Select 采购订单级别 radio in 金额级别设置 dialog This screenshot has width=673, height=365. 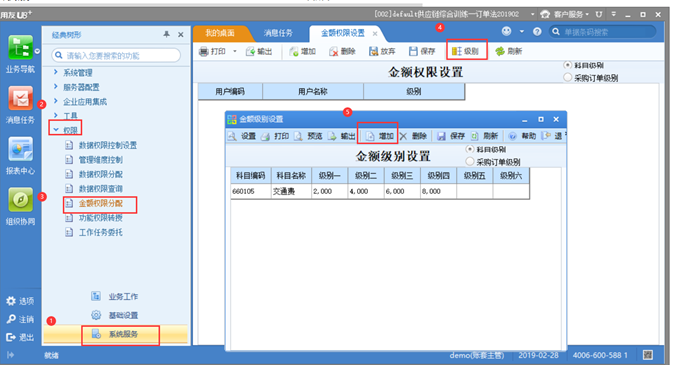coord(470,162)
